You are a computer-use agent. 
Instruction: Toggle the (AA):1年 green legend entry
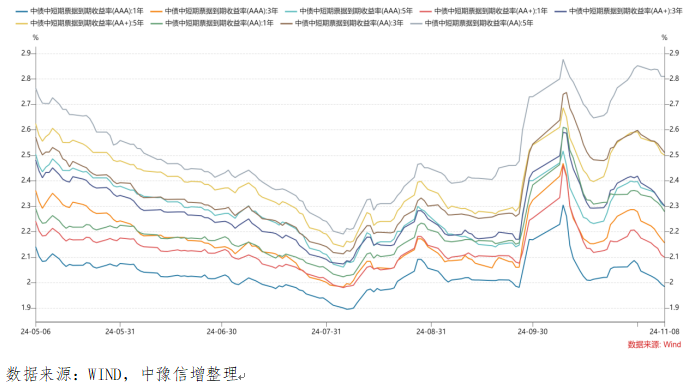tap(212, 23)
